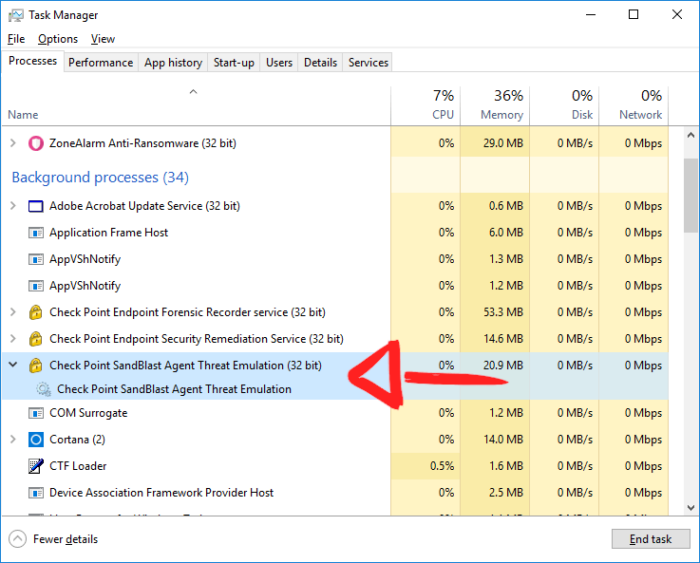Sort by the CPU column header

point(425,106)
